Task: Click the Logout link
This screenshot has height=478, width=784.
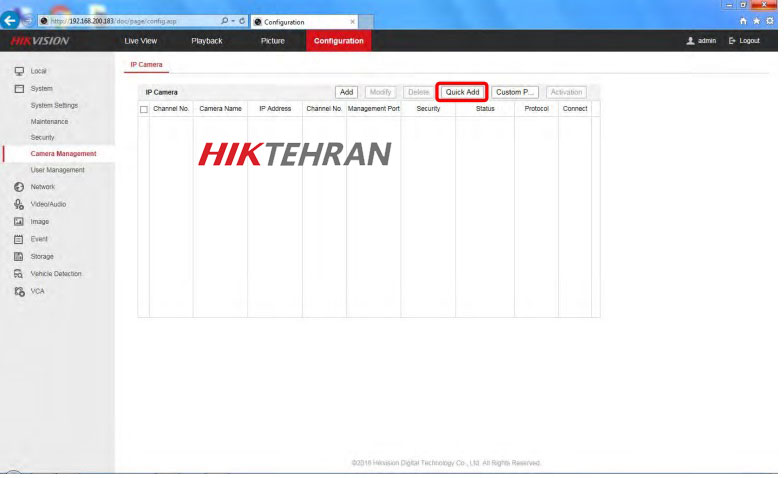Action: click(x=750, y=41)
